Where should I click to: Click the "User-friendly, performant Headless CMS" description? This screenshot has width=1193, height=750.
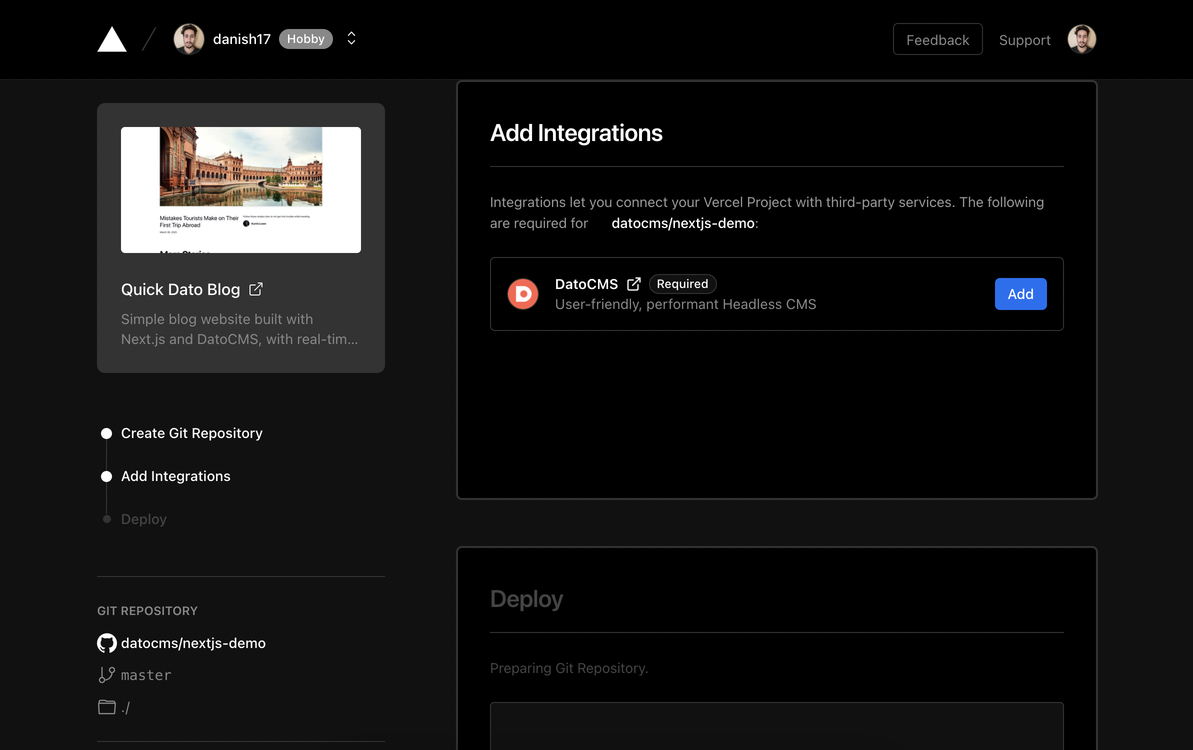tap(686, 304)
